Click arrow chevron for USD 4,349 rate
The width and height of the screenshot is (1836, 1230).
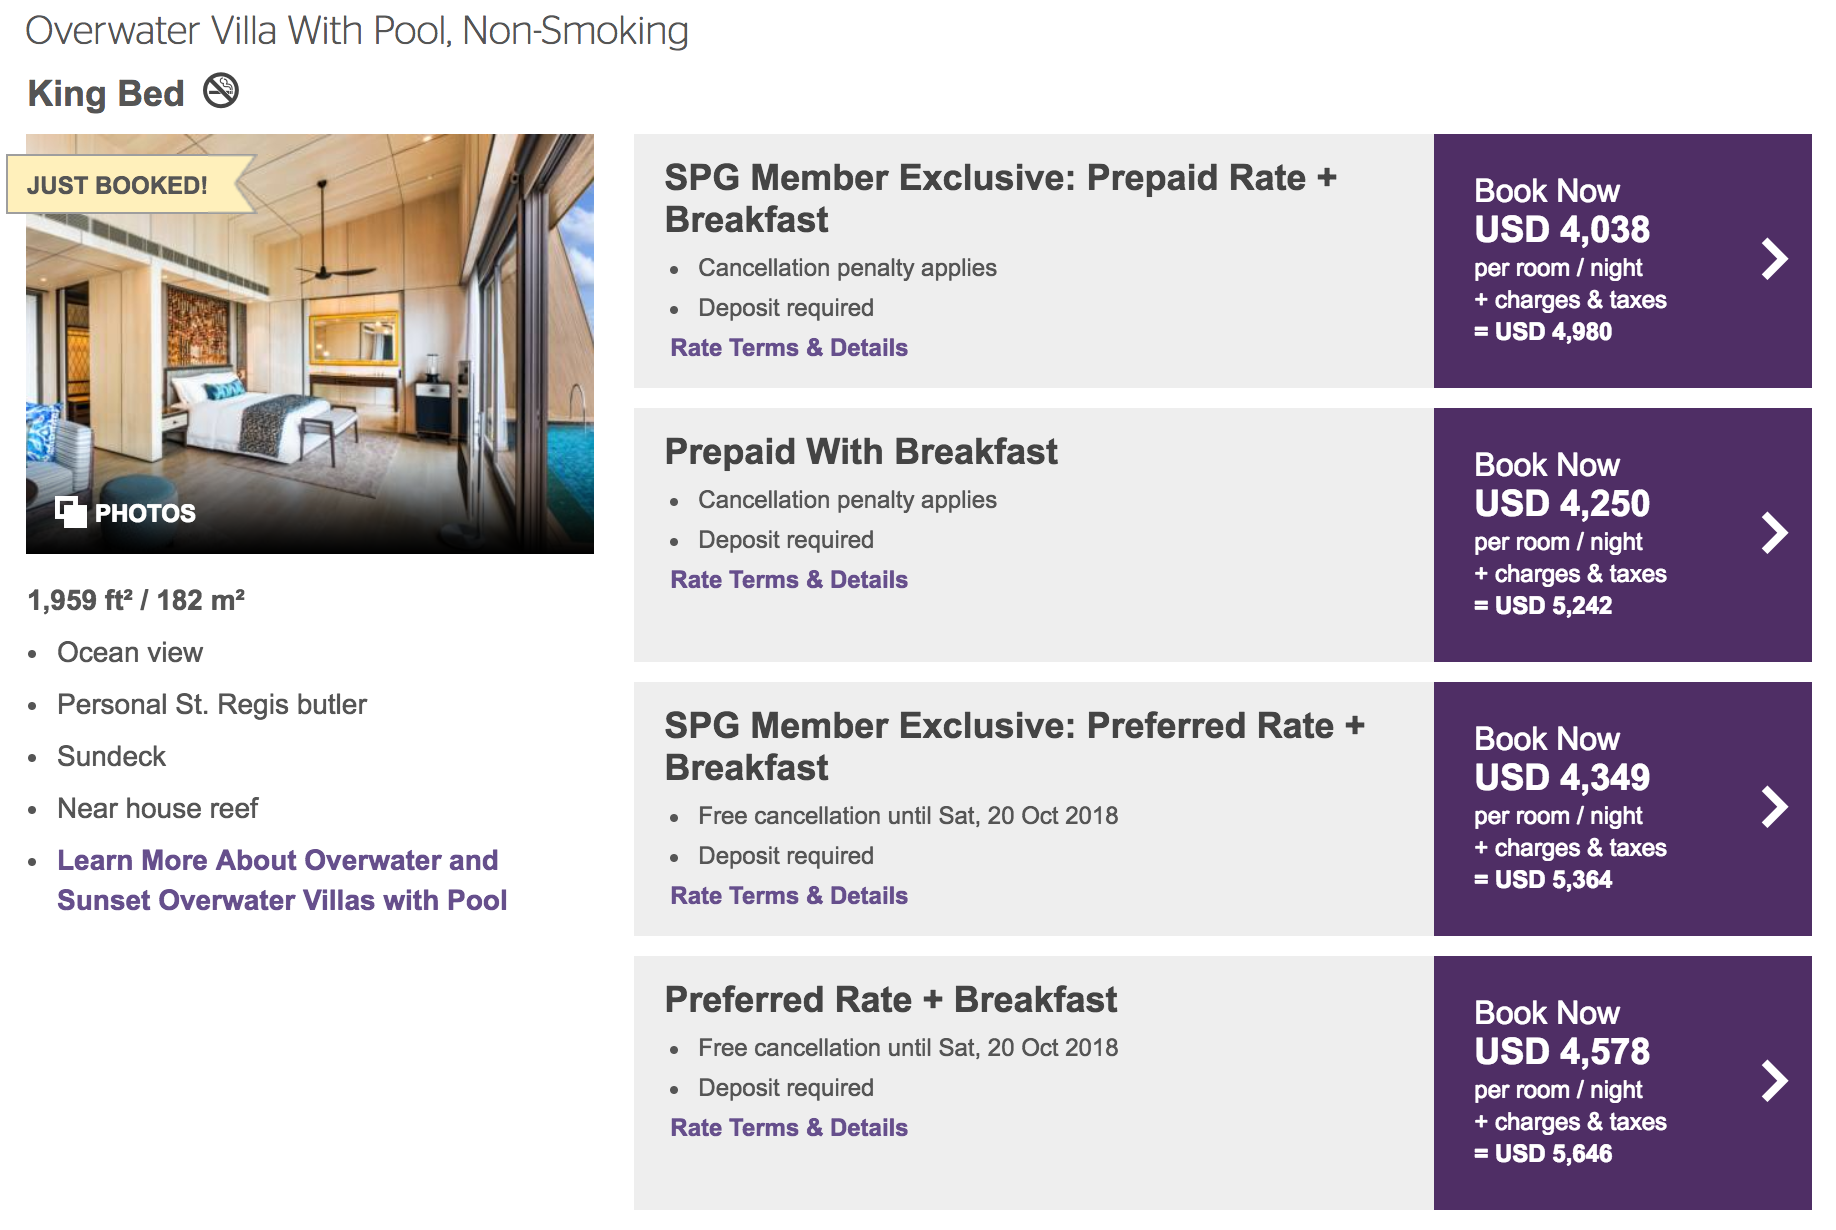point(1774,807)
